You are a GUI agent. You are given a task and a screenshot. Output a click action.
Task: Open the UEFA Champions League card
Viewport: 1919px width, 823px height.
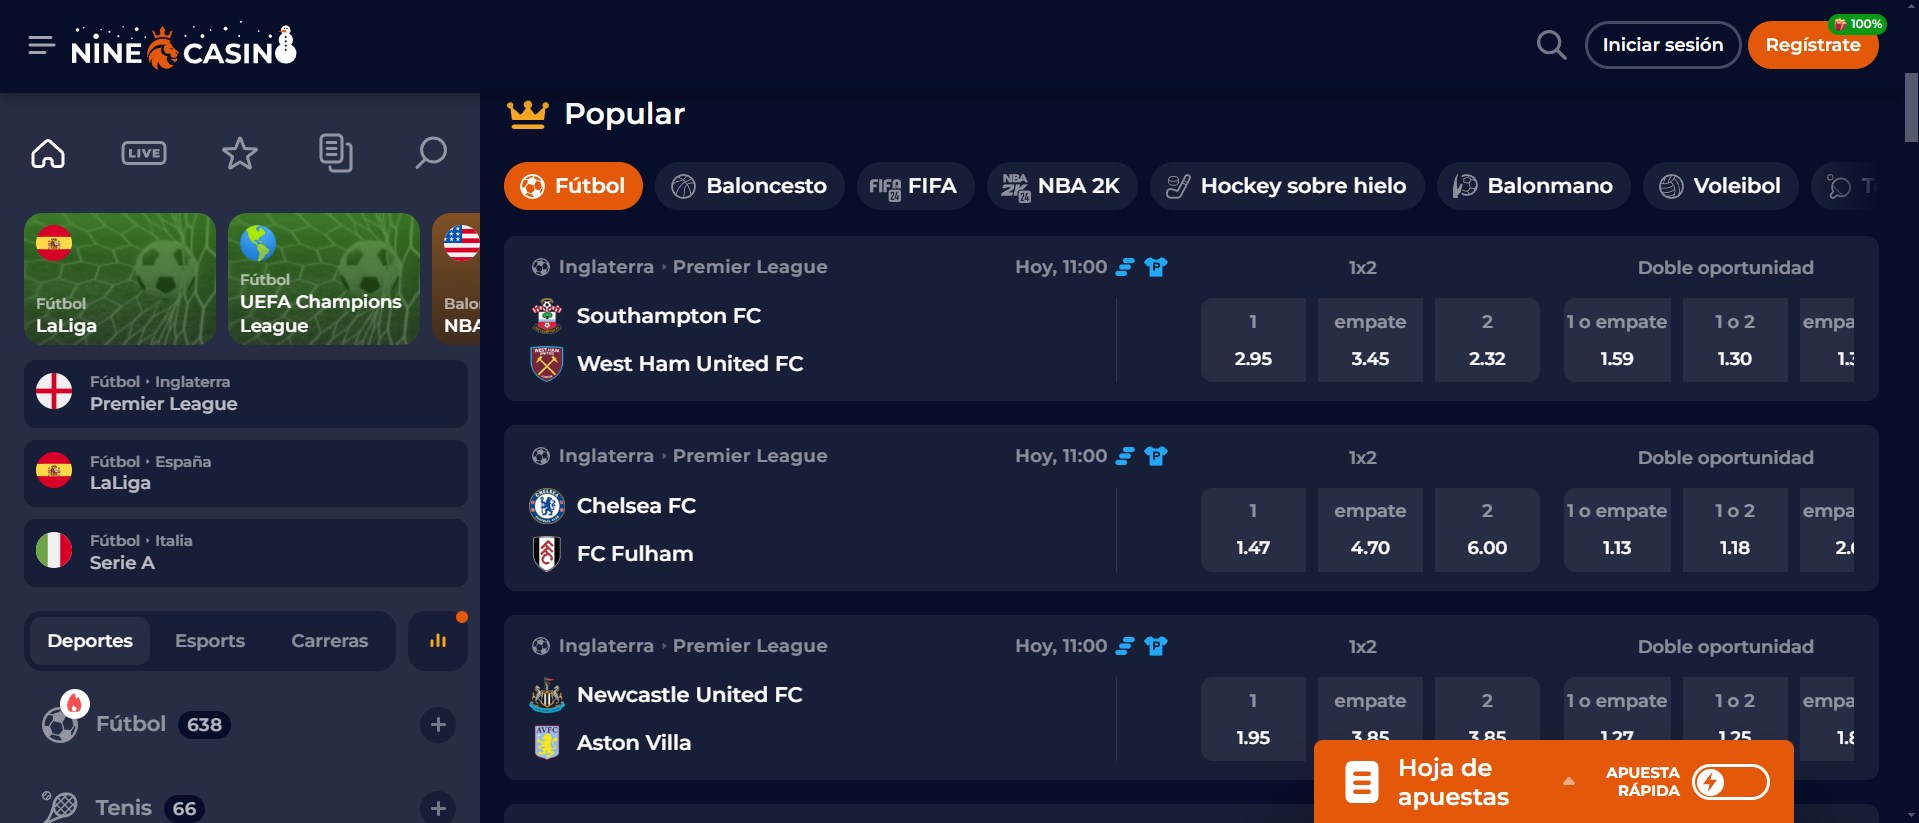[323, 279]
